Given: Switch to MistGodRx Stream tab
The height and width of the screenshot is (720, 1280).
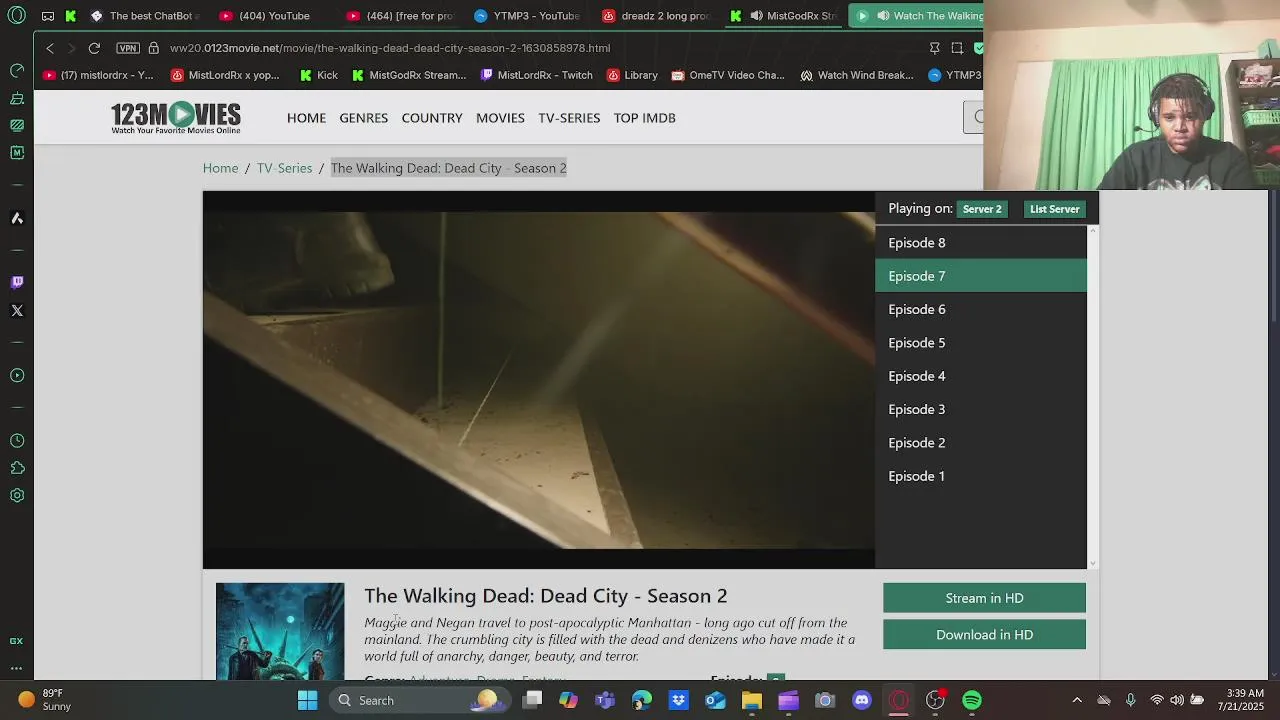Looking at the screenshot, I should (x=783, y=16).
